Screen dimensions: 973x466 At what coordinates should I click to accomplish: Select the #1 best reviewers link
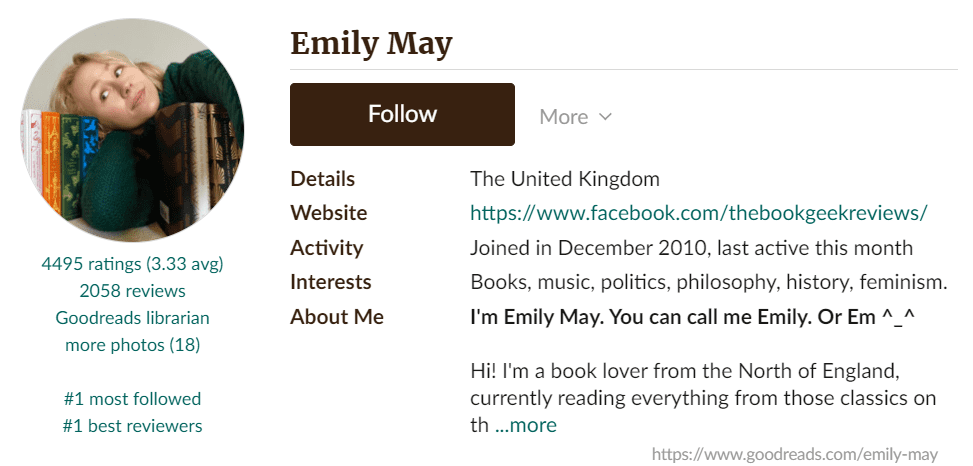click(x=132, y=426)
